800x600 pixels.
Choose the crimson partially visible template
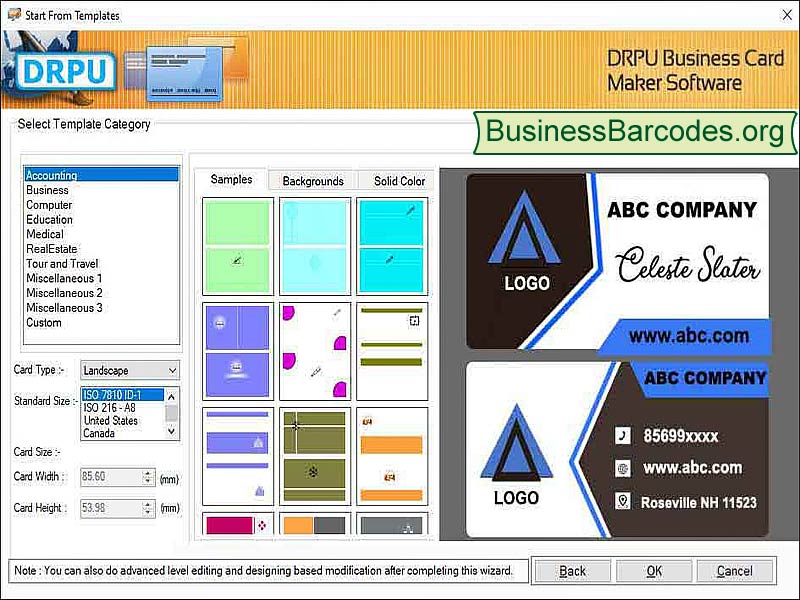[x=238, y=524]
